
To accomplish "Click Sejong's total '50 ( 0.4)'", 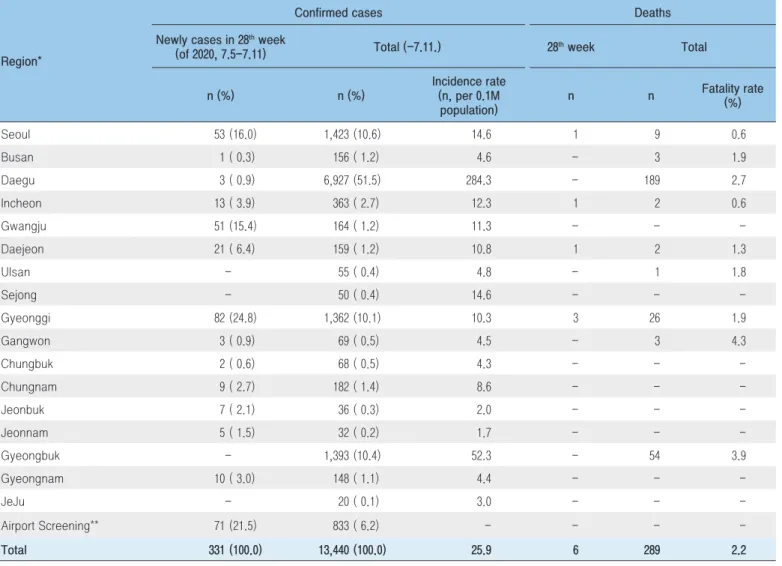I will pos(358,295).
